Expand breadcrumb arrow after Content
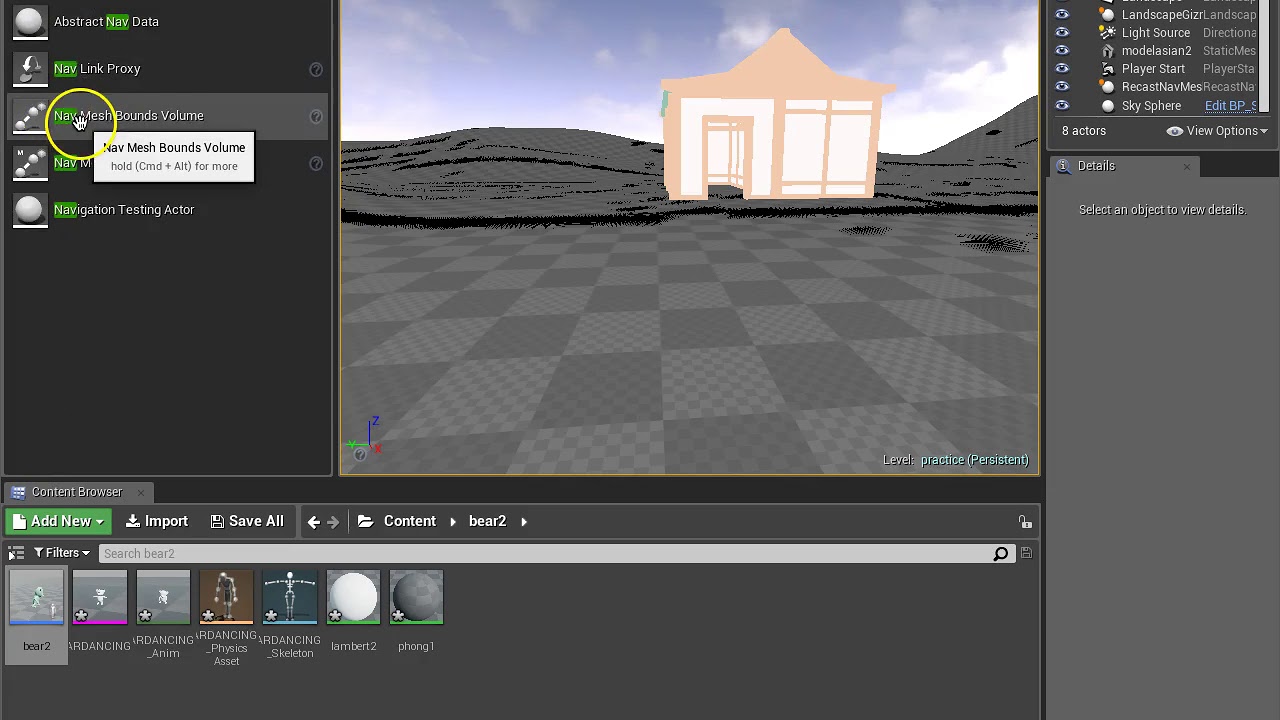This screenshot has height=720, width=1280. [x=453, y=521]
